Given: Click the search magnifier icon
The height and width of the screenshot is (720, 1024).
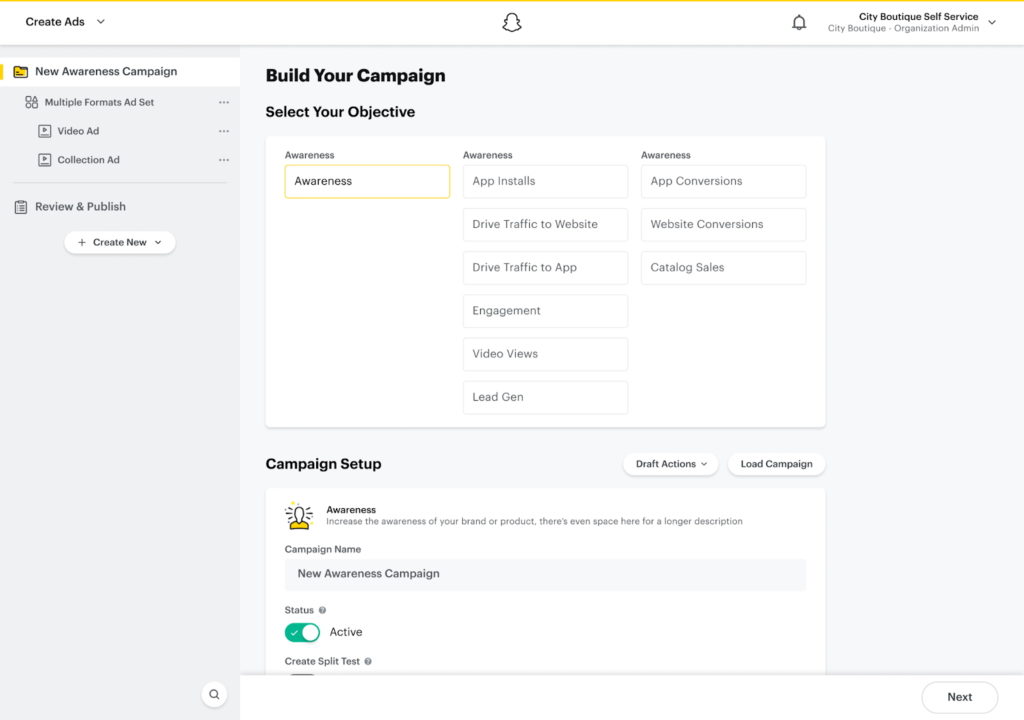Looking at the screenshot, I should point(214,694).
